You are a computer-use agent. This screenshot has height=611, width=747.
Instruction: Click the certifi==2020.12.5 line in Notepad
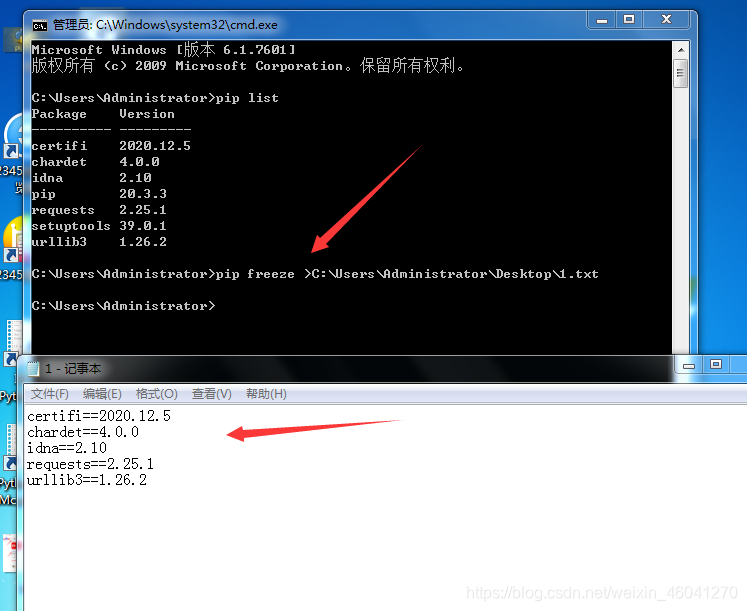pyautogui.click(x=99, y=416)
